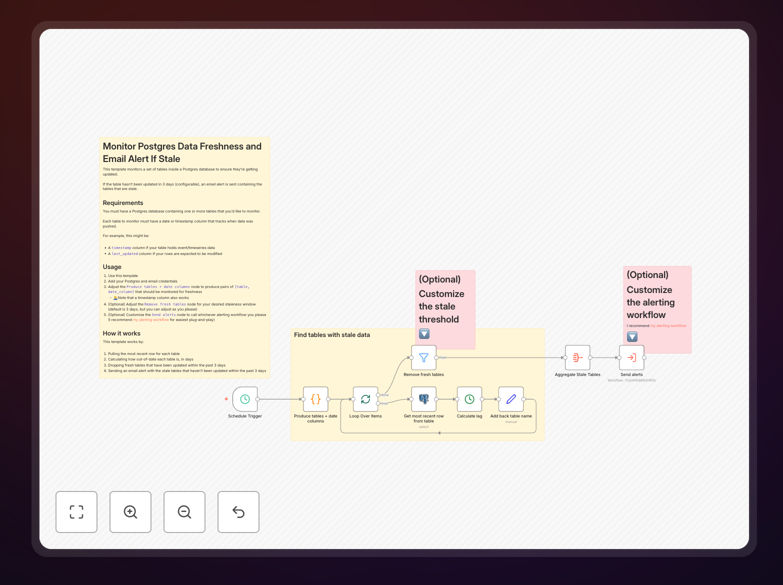Open the Produce tables + date columns node
This screenshot has width=783, height=585.
click(x=316, y=399)
